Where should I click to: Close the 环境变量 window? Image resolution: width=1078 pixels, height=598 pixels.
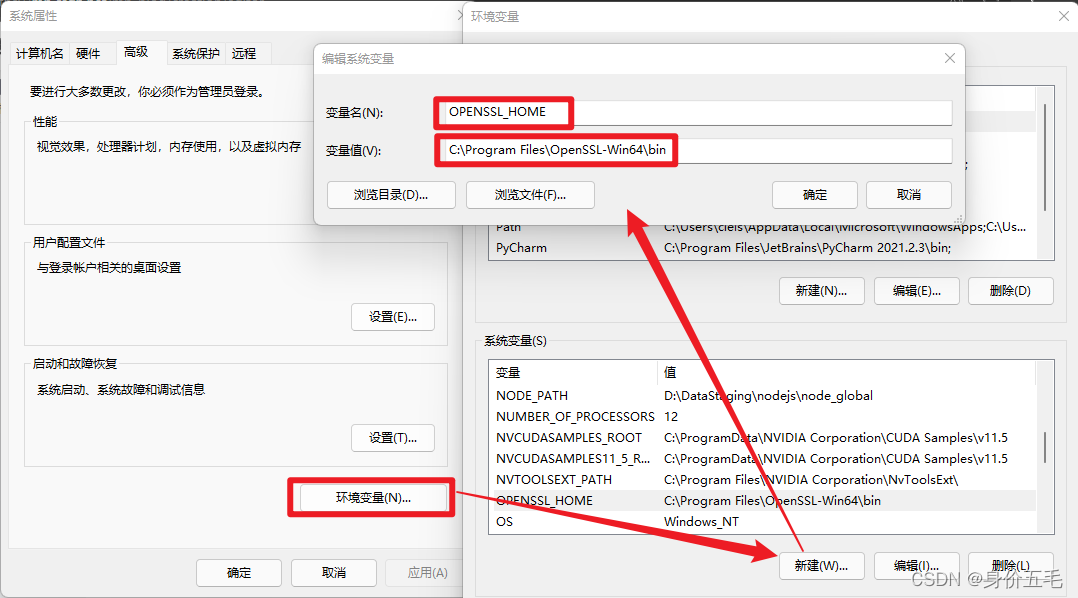click(x=1062, y=16)
